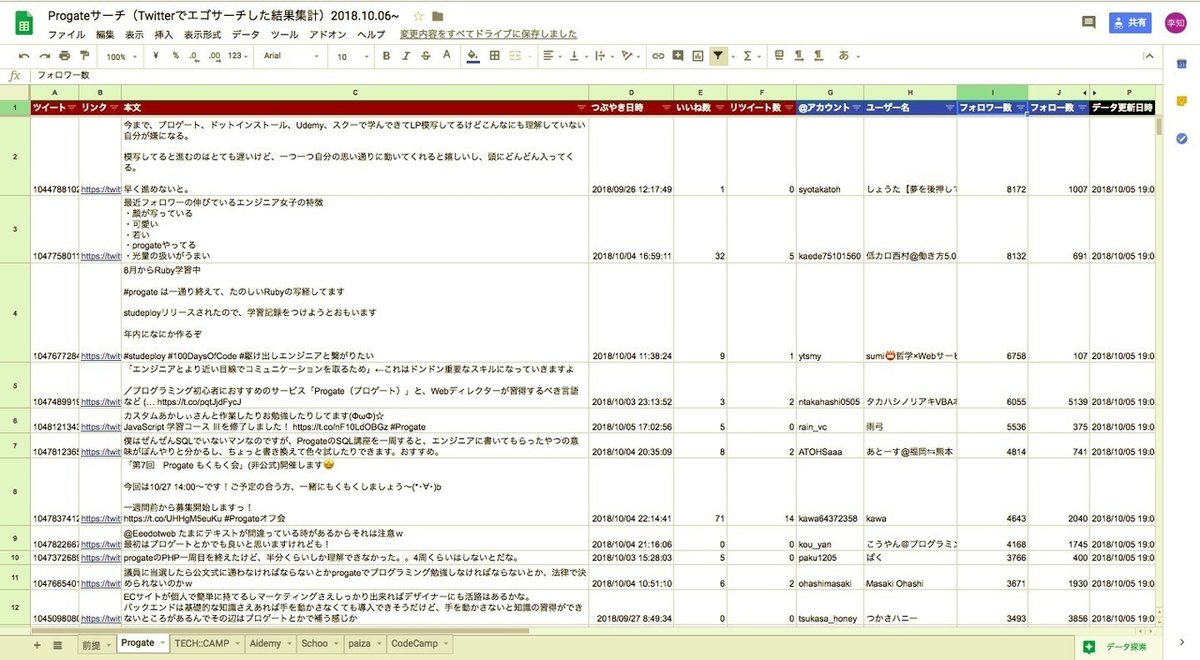Toggle bold formatting

[387, 56]
